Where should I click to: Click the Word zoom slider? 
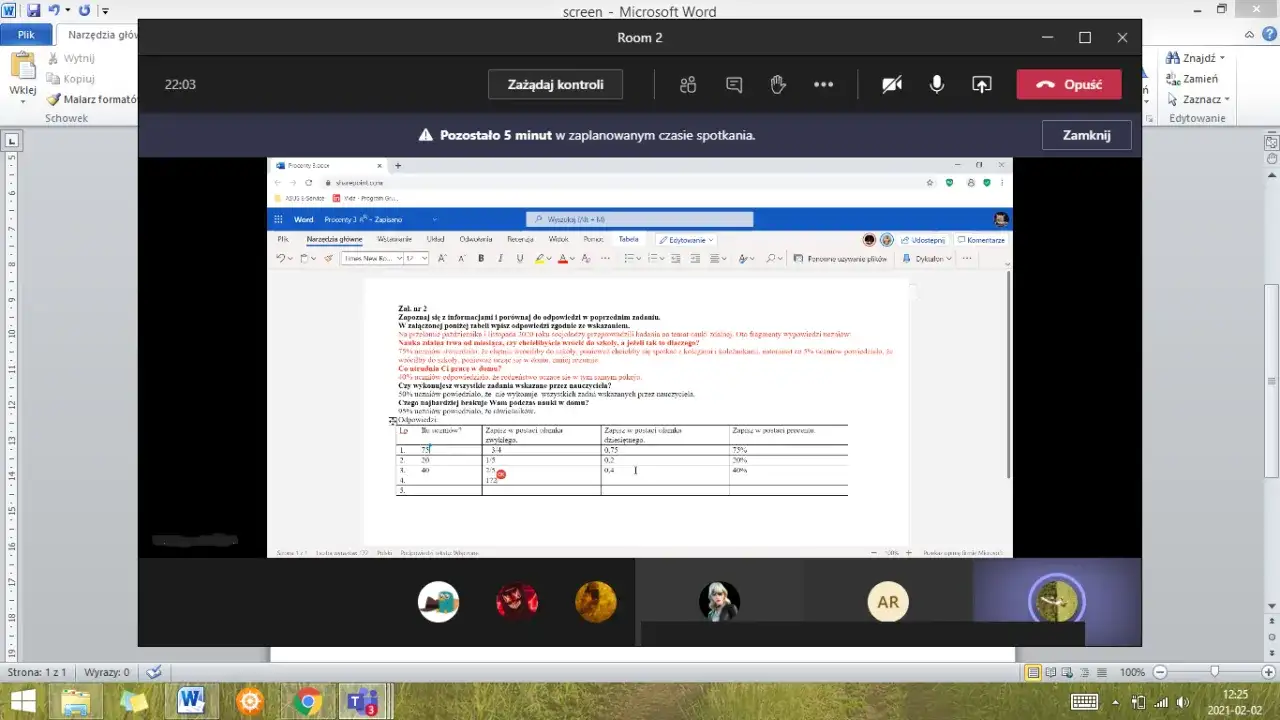1214,672
